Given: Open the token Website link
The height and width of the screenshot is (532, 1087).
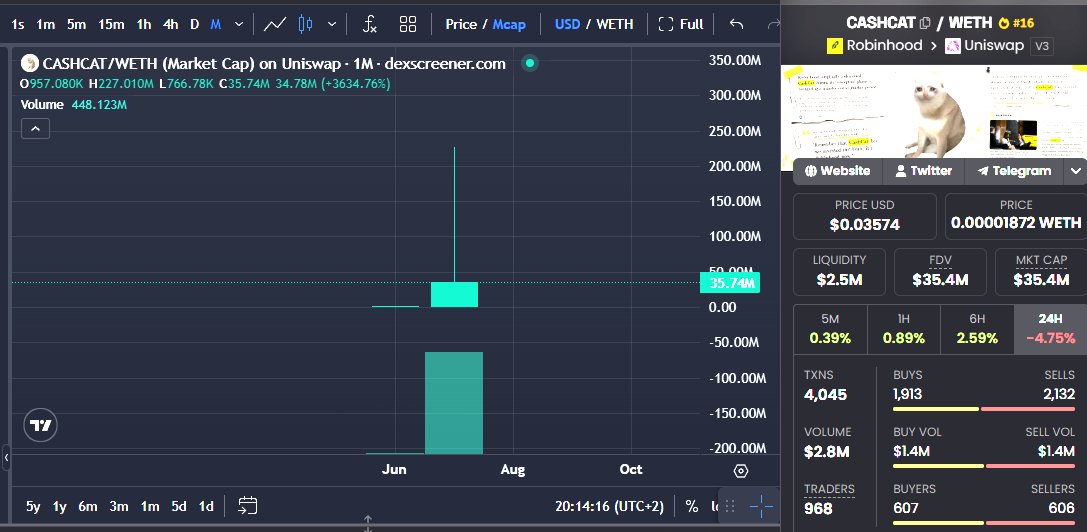Looking at the screenshot, I should 837,171.
